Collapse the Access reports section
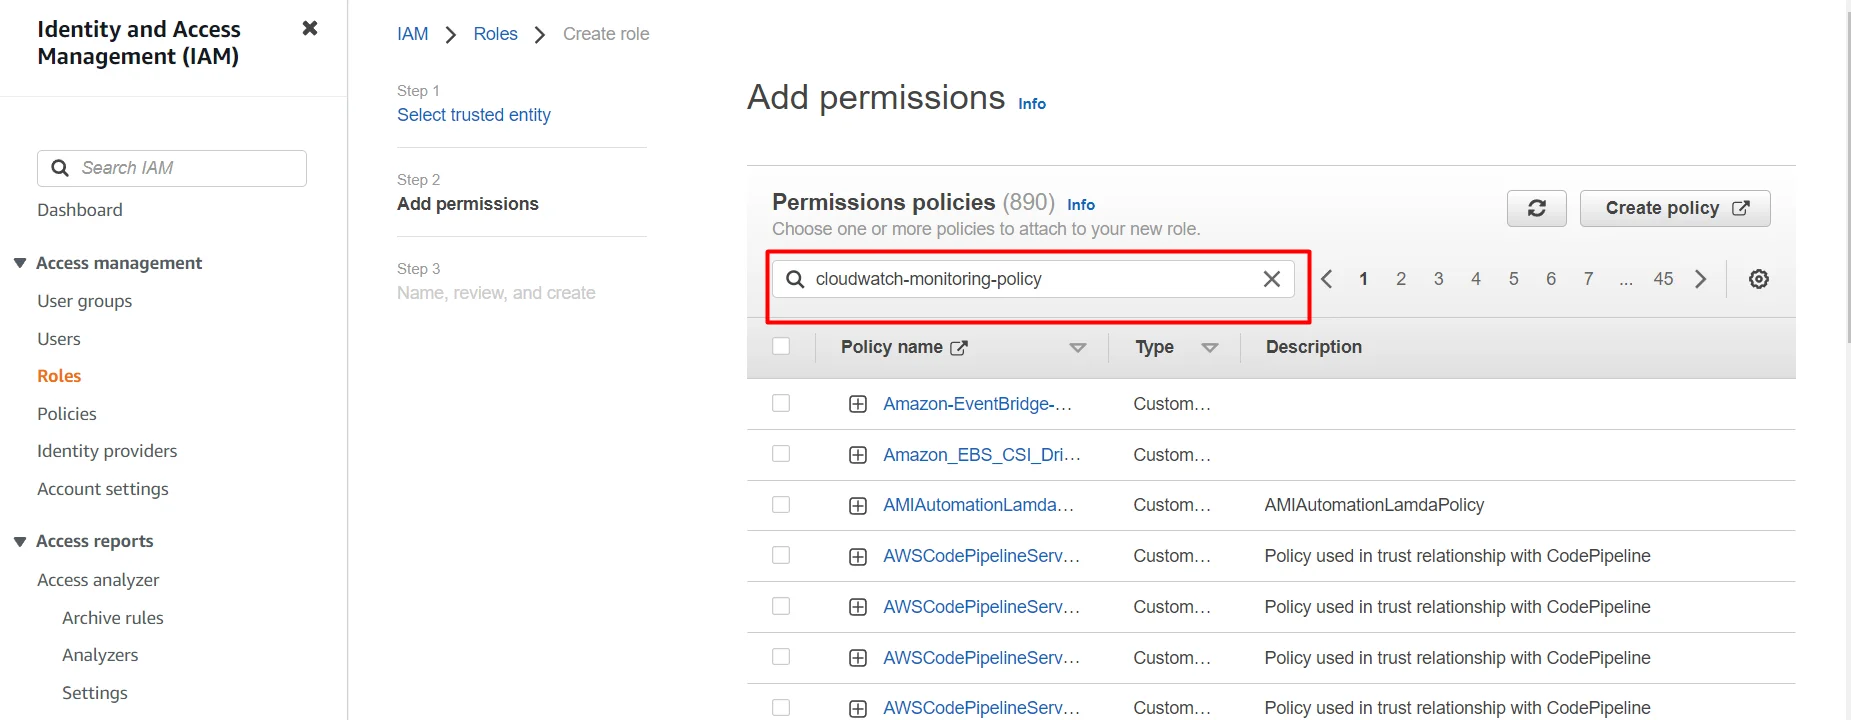Screen dimensions: 1851x720 (x=19, y=541)
